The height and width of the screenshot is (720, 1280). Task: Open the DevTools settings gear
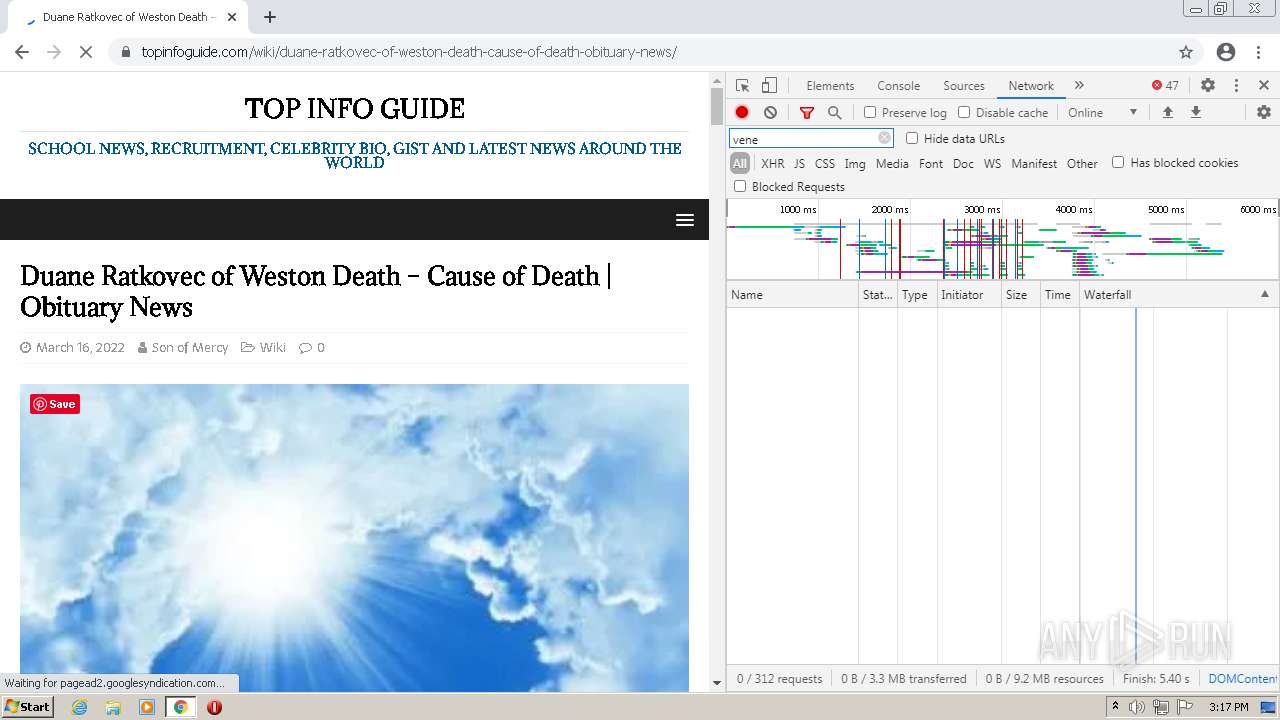coord(1208,86)
